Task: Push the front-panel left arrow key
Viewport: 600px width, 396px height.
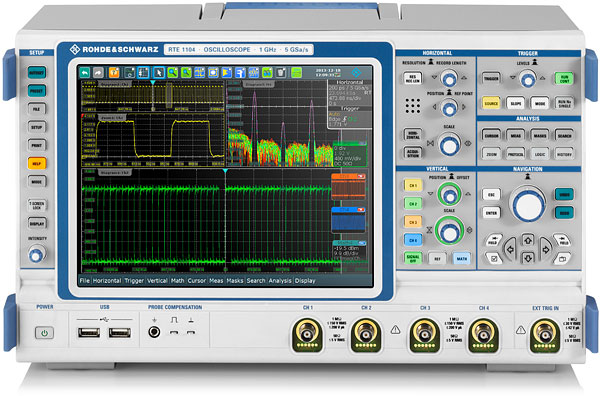Action: click(510, 249)
